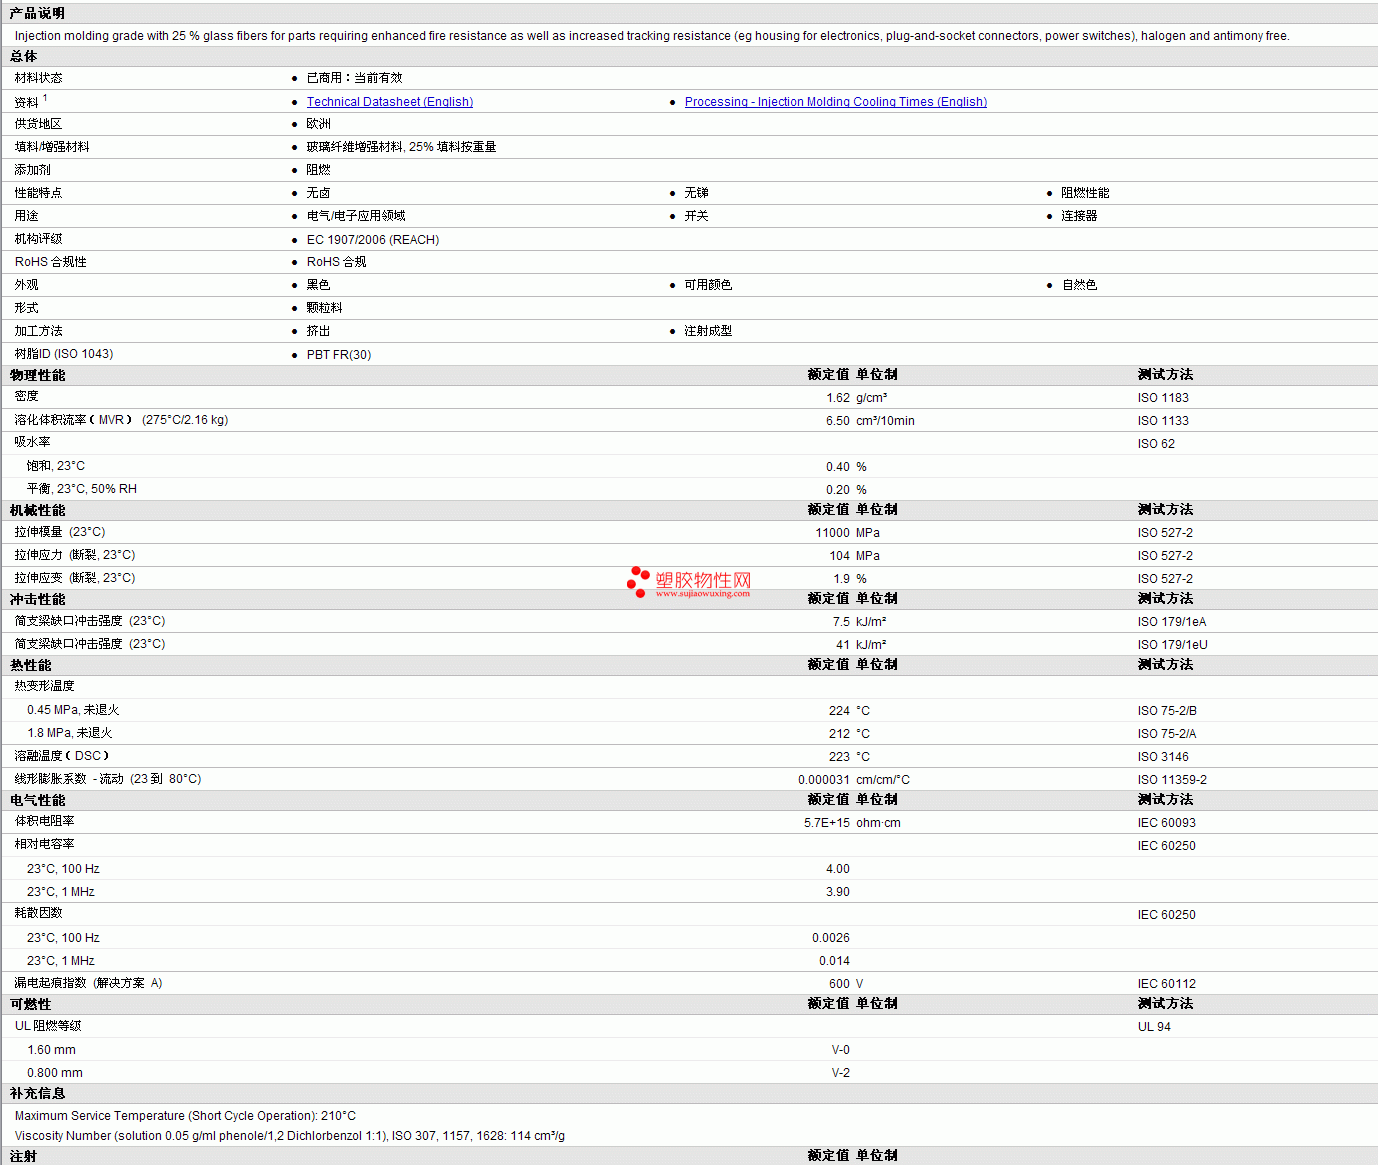Click the '自然色' appearance entry
The height and width of the screenshot is (1165, 1378).
pyautogui.click(x=1080, y=285)
